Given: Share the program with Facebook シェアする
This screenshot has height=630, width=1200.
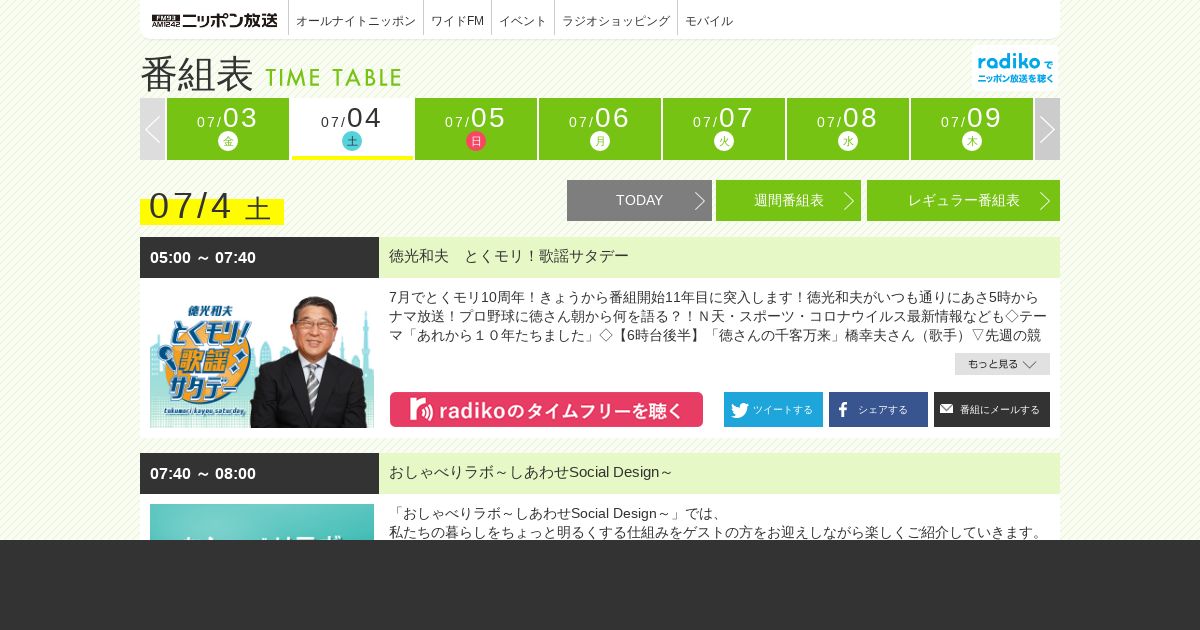Looking at the screenshot, I should [878, 410].
